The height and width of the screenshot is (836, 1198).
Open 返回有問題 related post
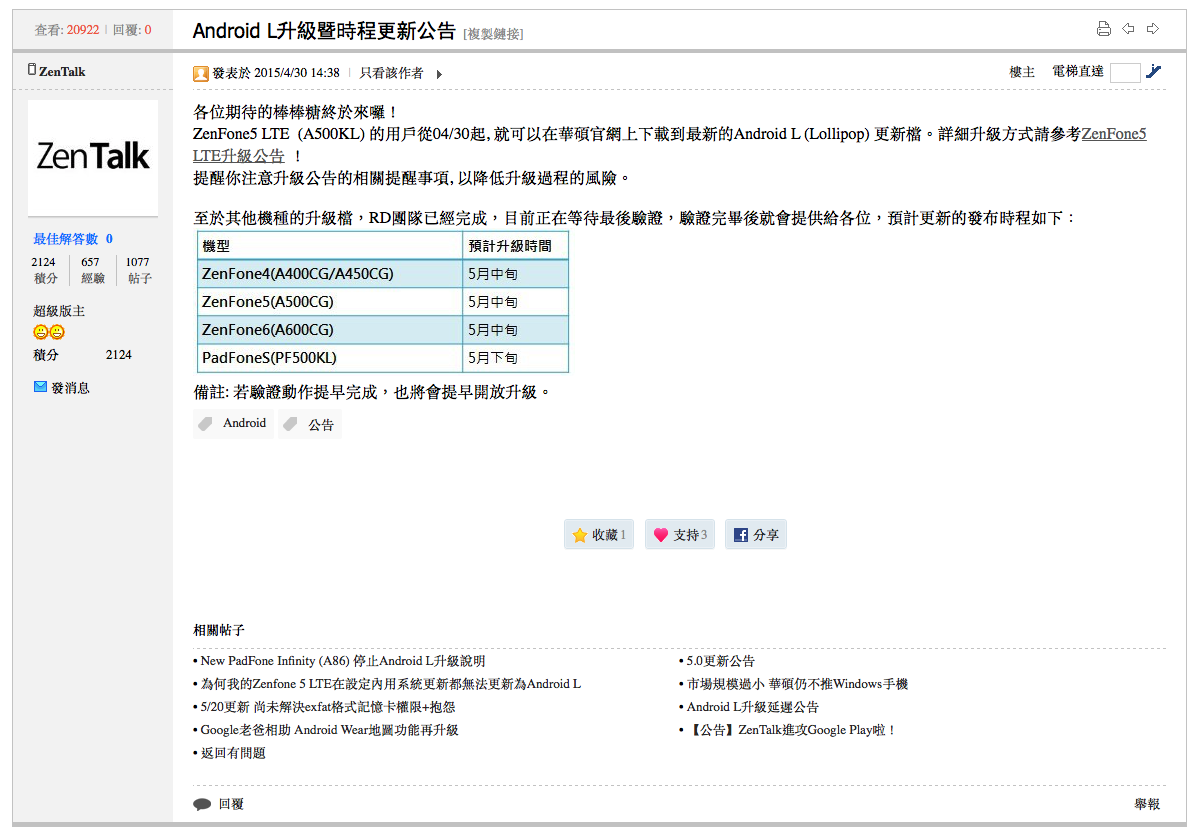[233, 753]
